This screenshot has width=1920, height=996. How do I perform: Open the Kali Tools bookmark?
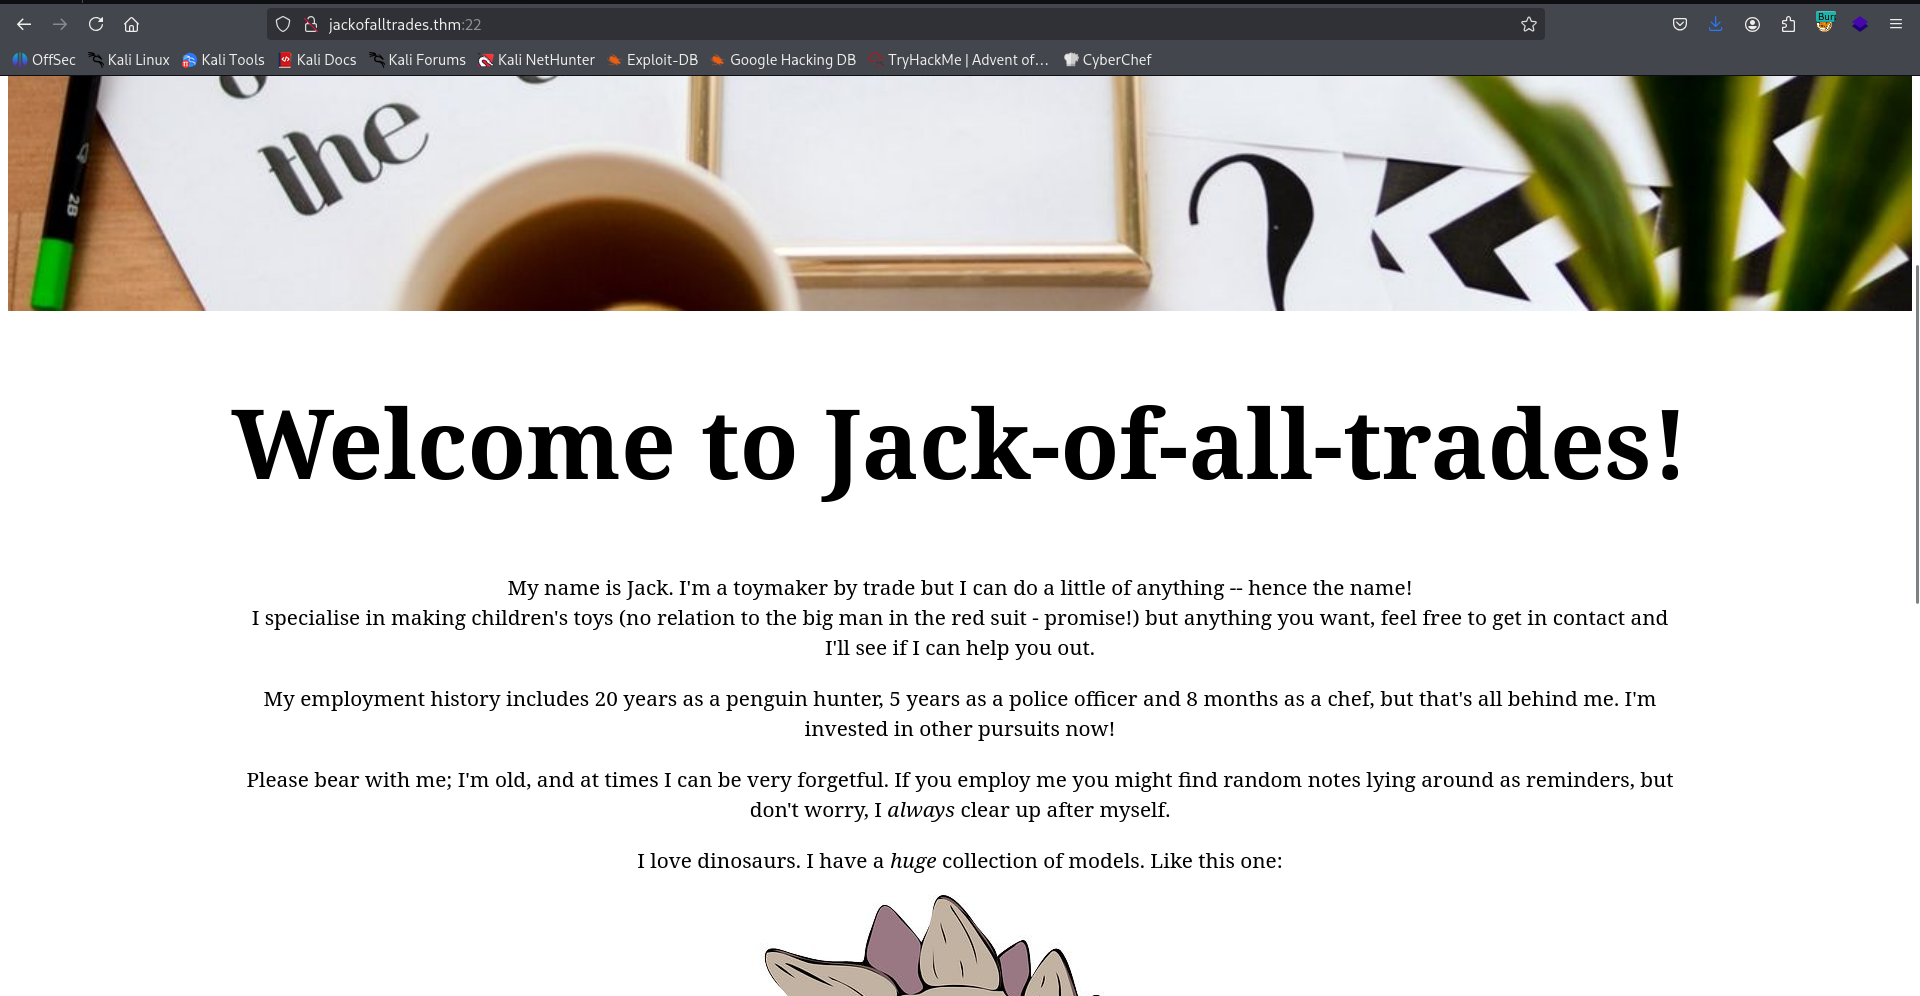click(x=223, y=60)
